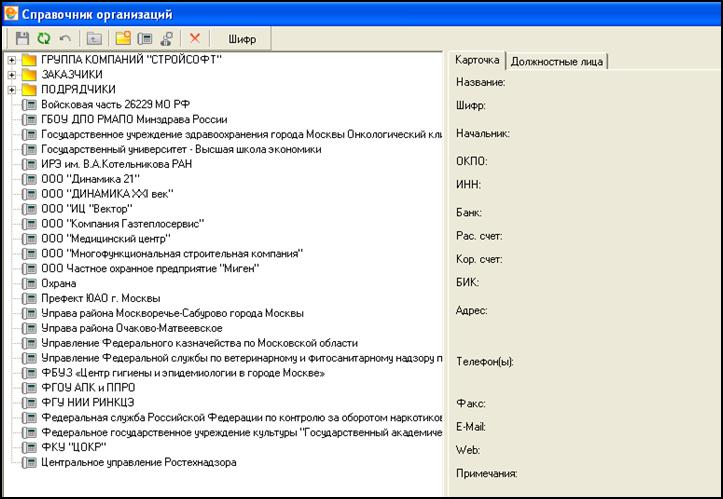Select the ЗАКАЗЧИКИ folder label
Screen dimensions: 723x499
72,74
